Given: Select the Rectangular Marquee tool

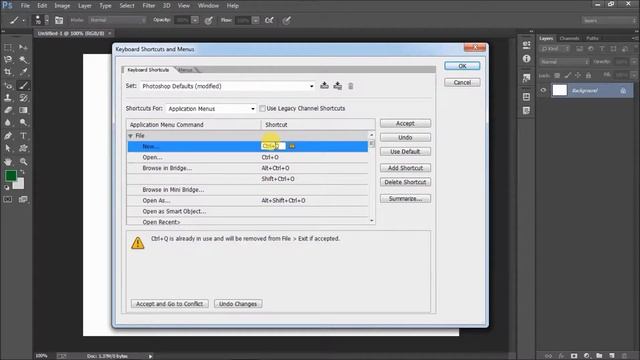Looking at the screenshot, I should coord(8,47).
